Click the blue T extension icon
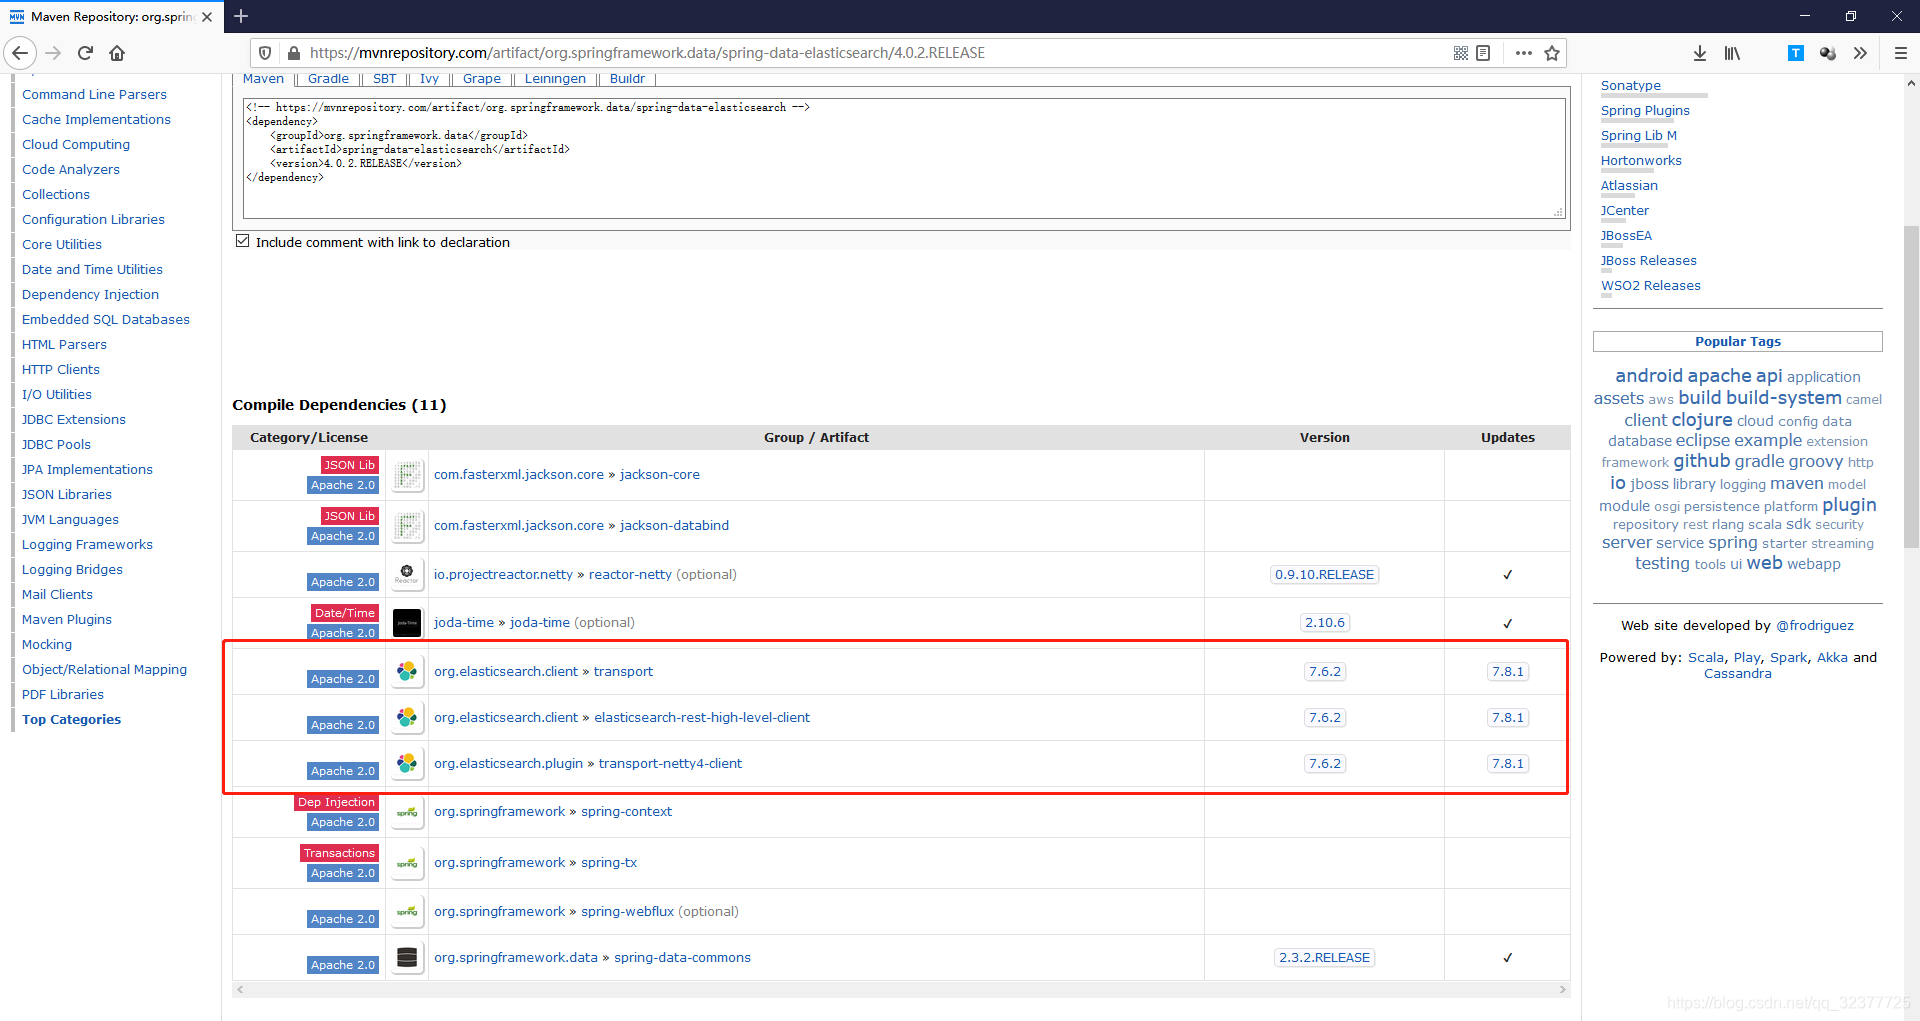This screenshot has height=1021, width=1920. 1796,53
